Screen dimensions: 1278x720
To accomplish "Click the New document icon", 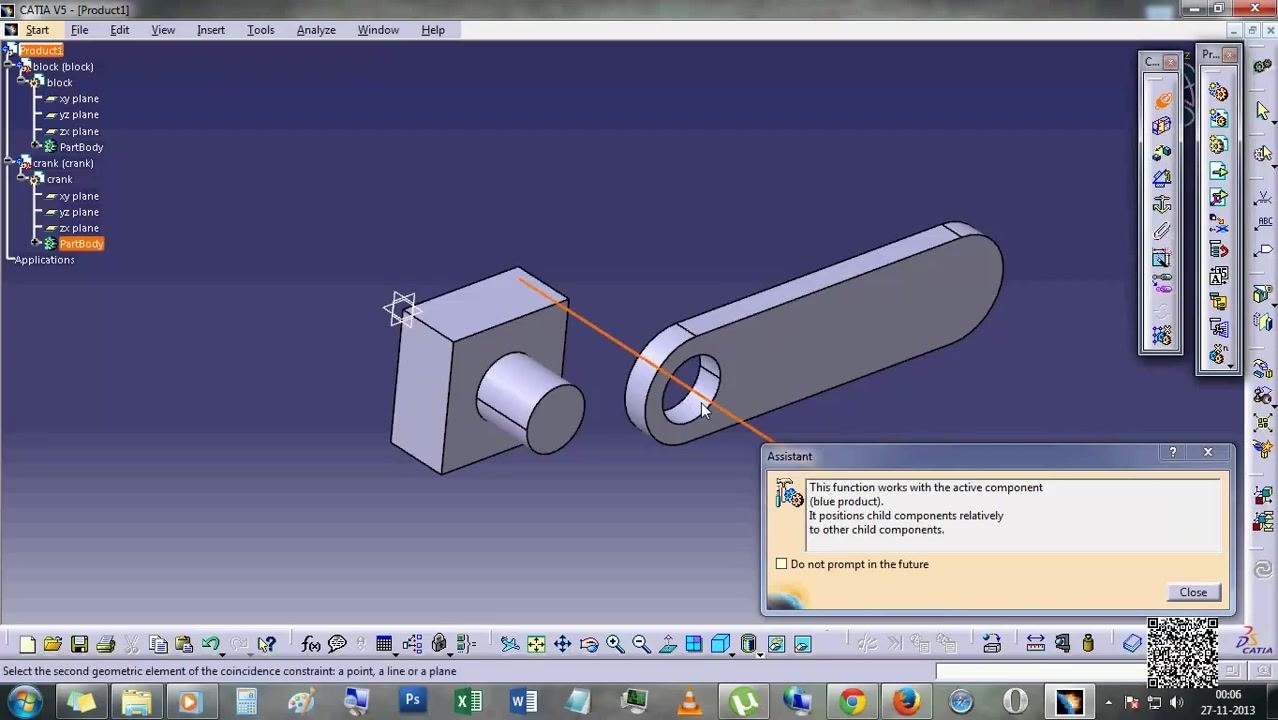I will (x=27, y=644).
